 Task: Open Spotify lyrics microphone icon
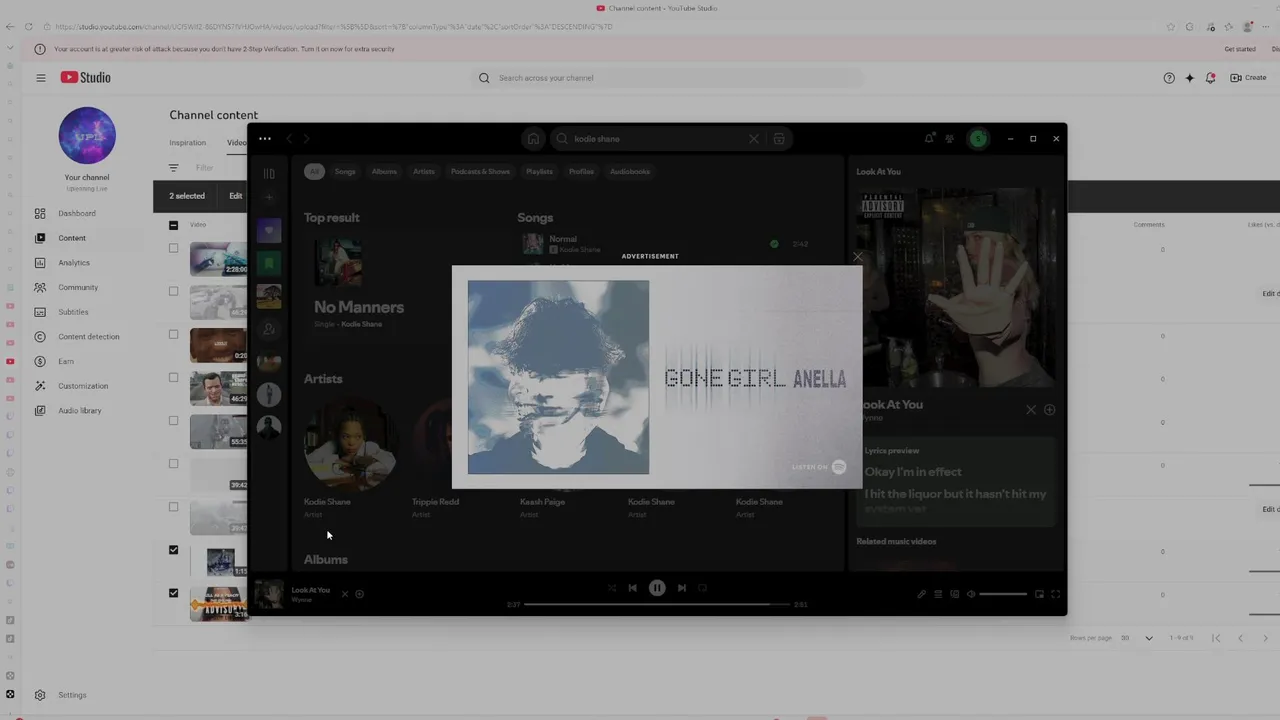921,594
